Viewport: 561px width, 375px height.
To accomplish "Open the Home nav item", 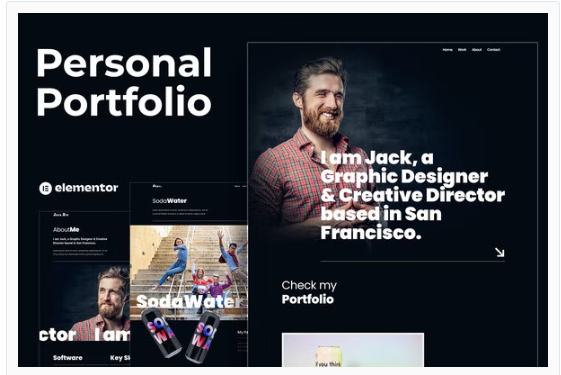I will point(447,50).
